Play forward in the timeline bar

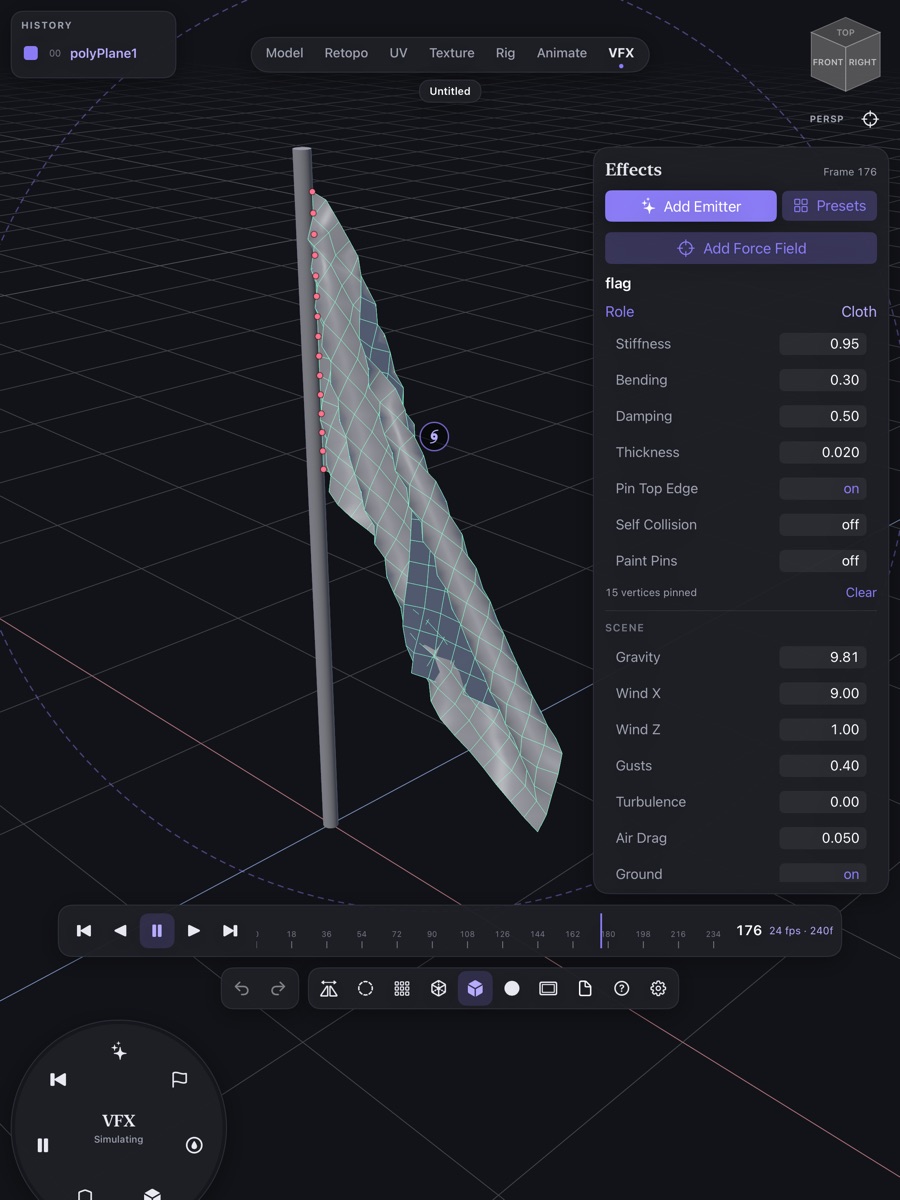pyautogui.click(x=194, y=931)
